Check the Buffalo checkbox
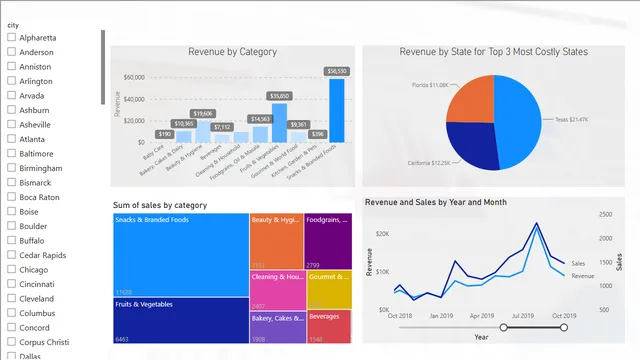The height and width of the screenshot is (360, 640). [x=11, y=240]
